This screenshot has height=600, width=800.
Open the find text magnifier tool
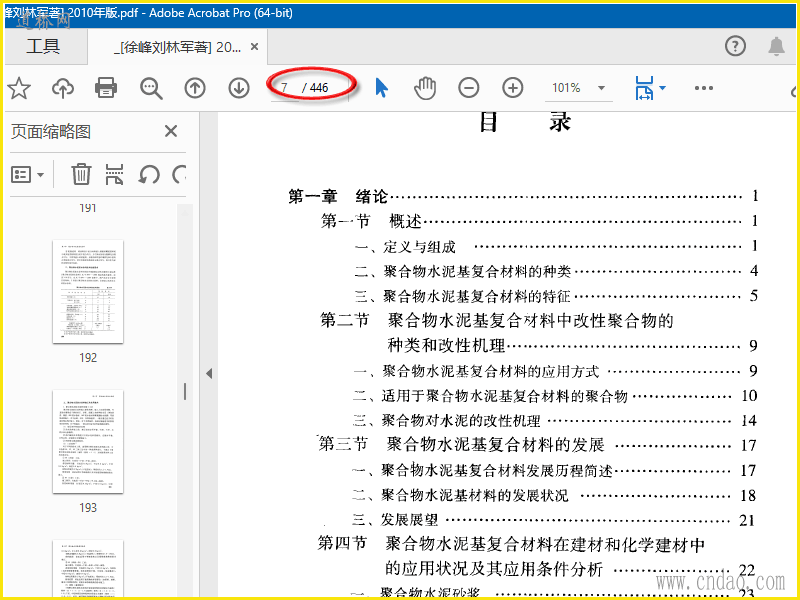pyautogui.click(x=151, y=88)
